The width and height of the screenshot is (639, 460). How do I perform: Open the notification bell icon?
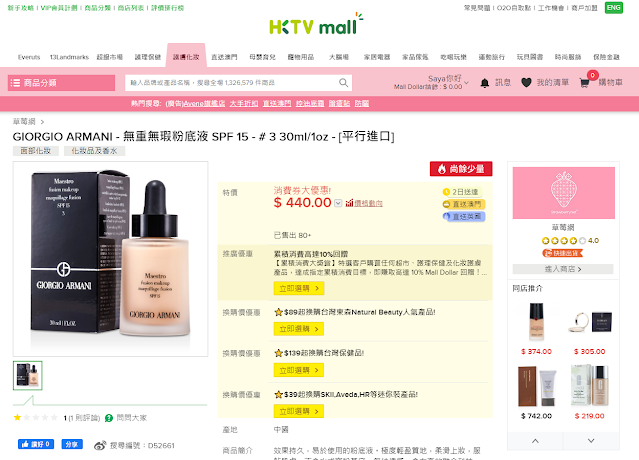485,83
